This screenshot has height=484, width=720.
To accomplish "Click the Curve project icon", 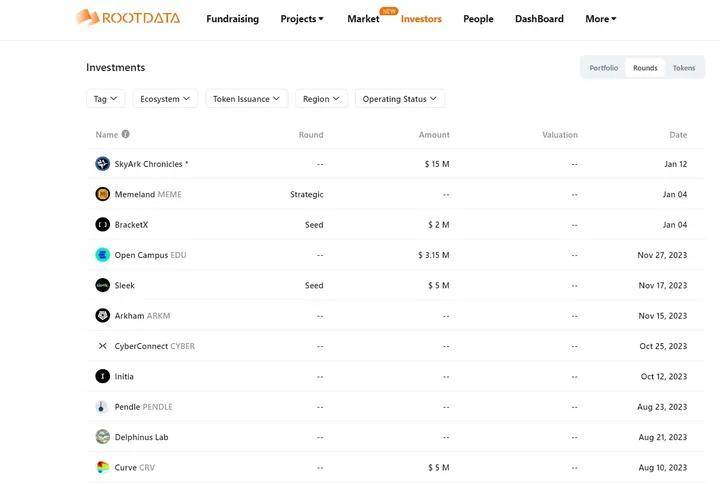I will (x=102, y=467).
